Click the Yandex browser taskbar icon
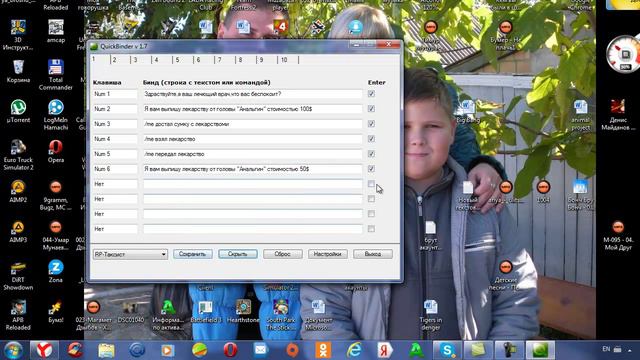Image resolution: width=640 pixels, height=360 pixels. pos(44,350)
